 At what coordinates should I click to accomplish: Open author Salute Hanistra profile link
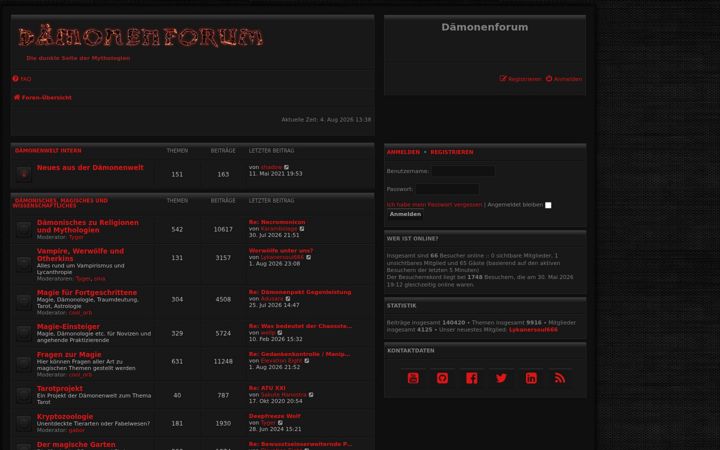point(284,395)
